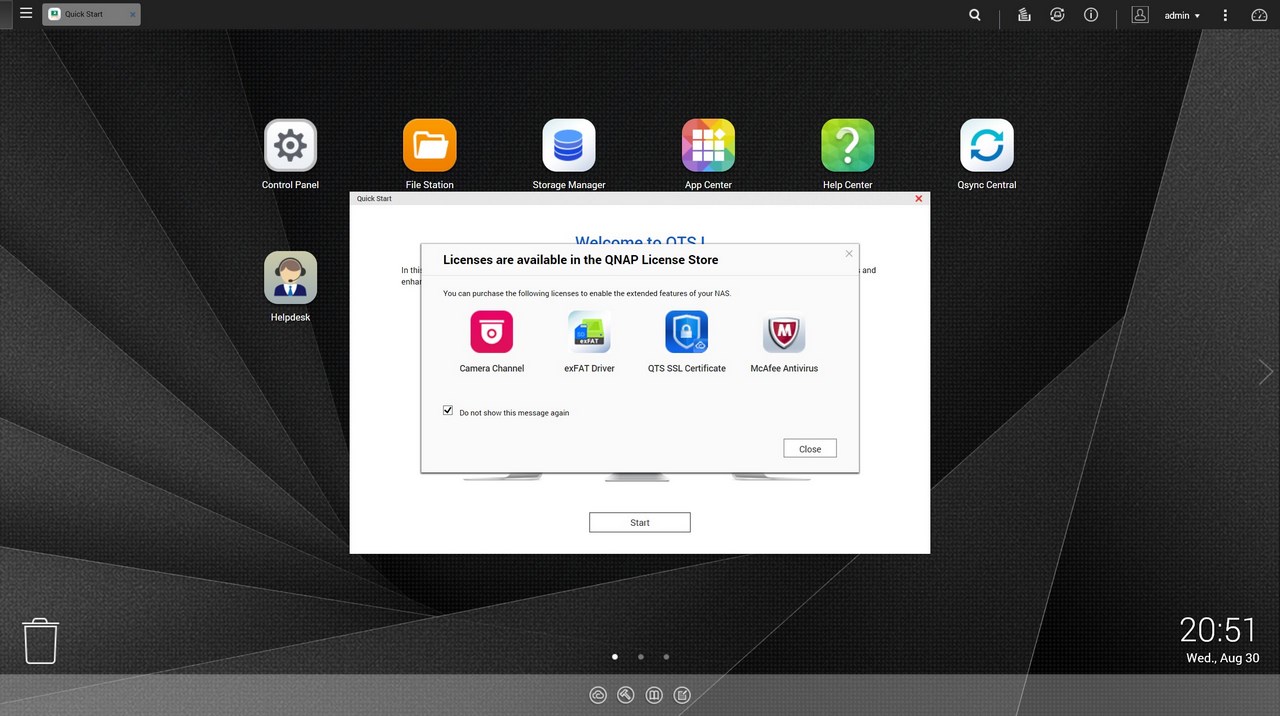Open the event notifications info icon
This screenshot has width=1280, height=716.
[x=1091, y=15]
